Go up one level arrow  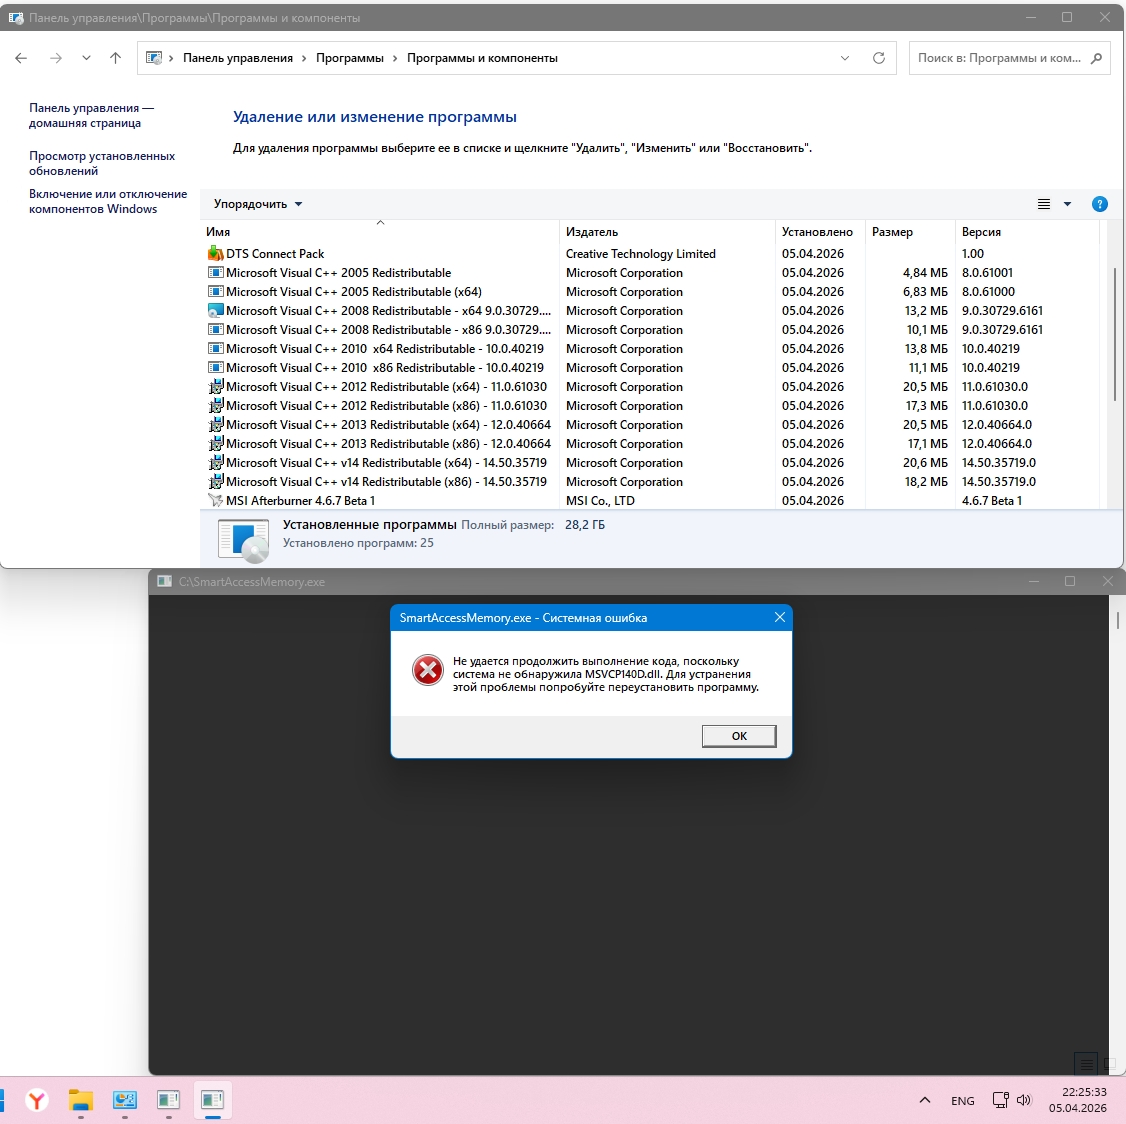click(115, 58)
